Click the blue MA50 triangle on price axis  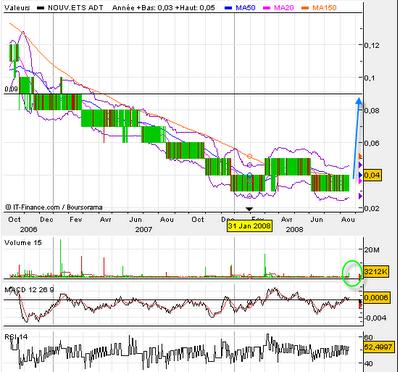click(x=360, y=175)
